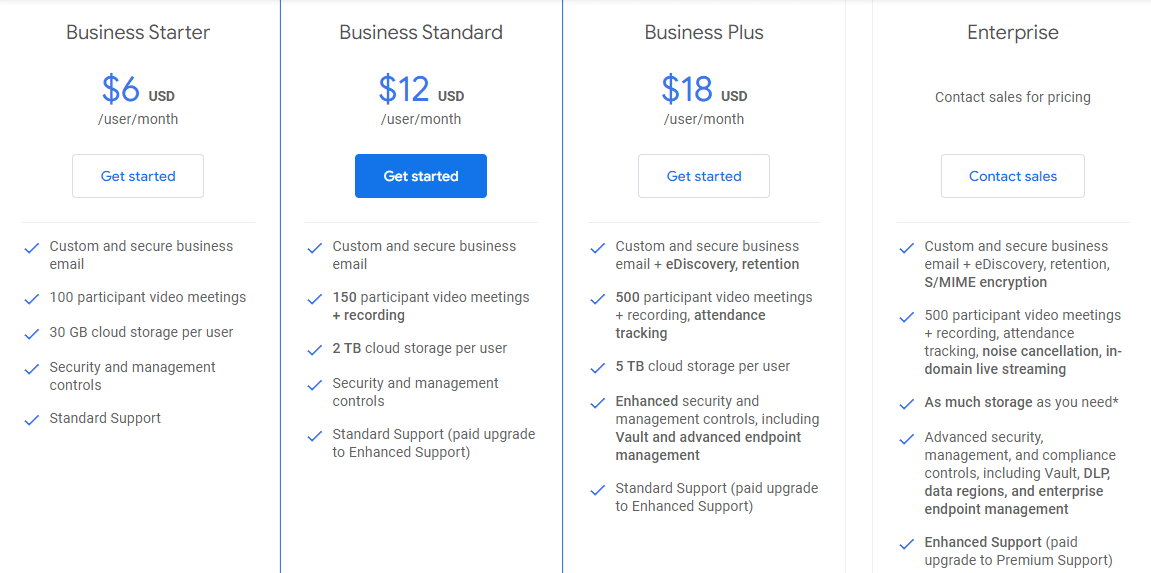Click the $18 USD price text
This screenshot has width=1151, height=573.
(x=703, y=90)
